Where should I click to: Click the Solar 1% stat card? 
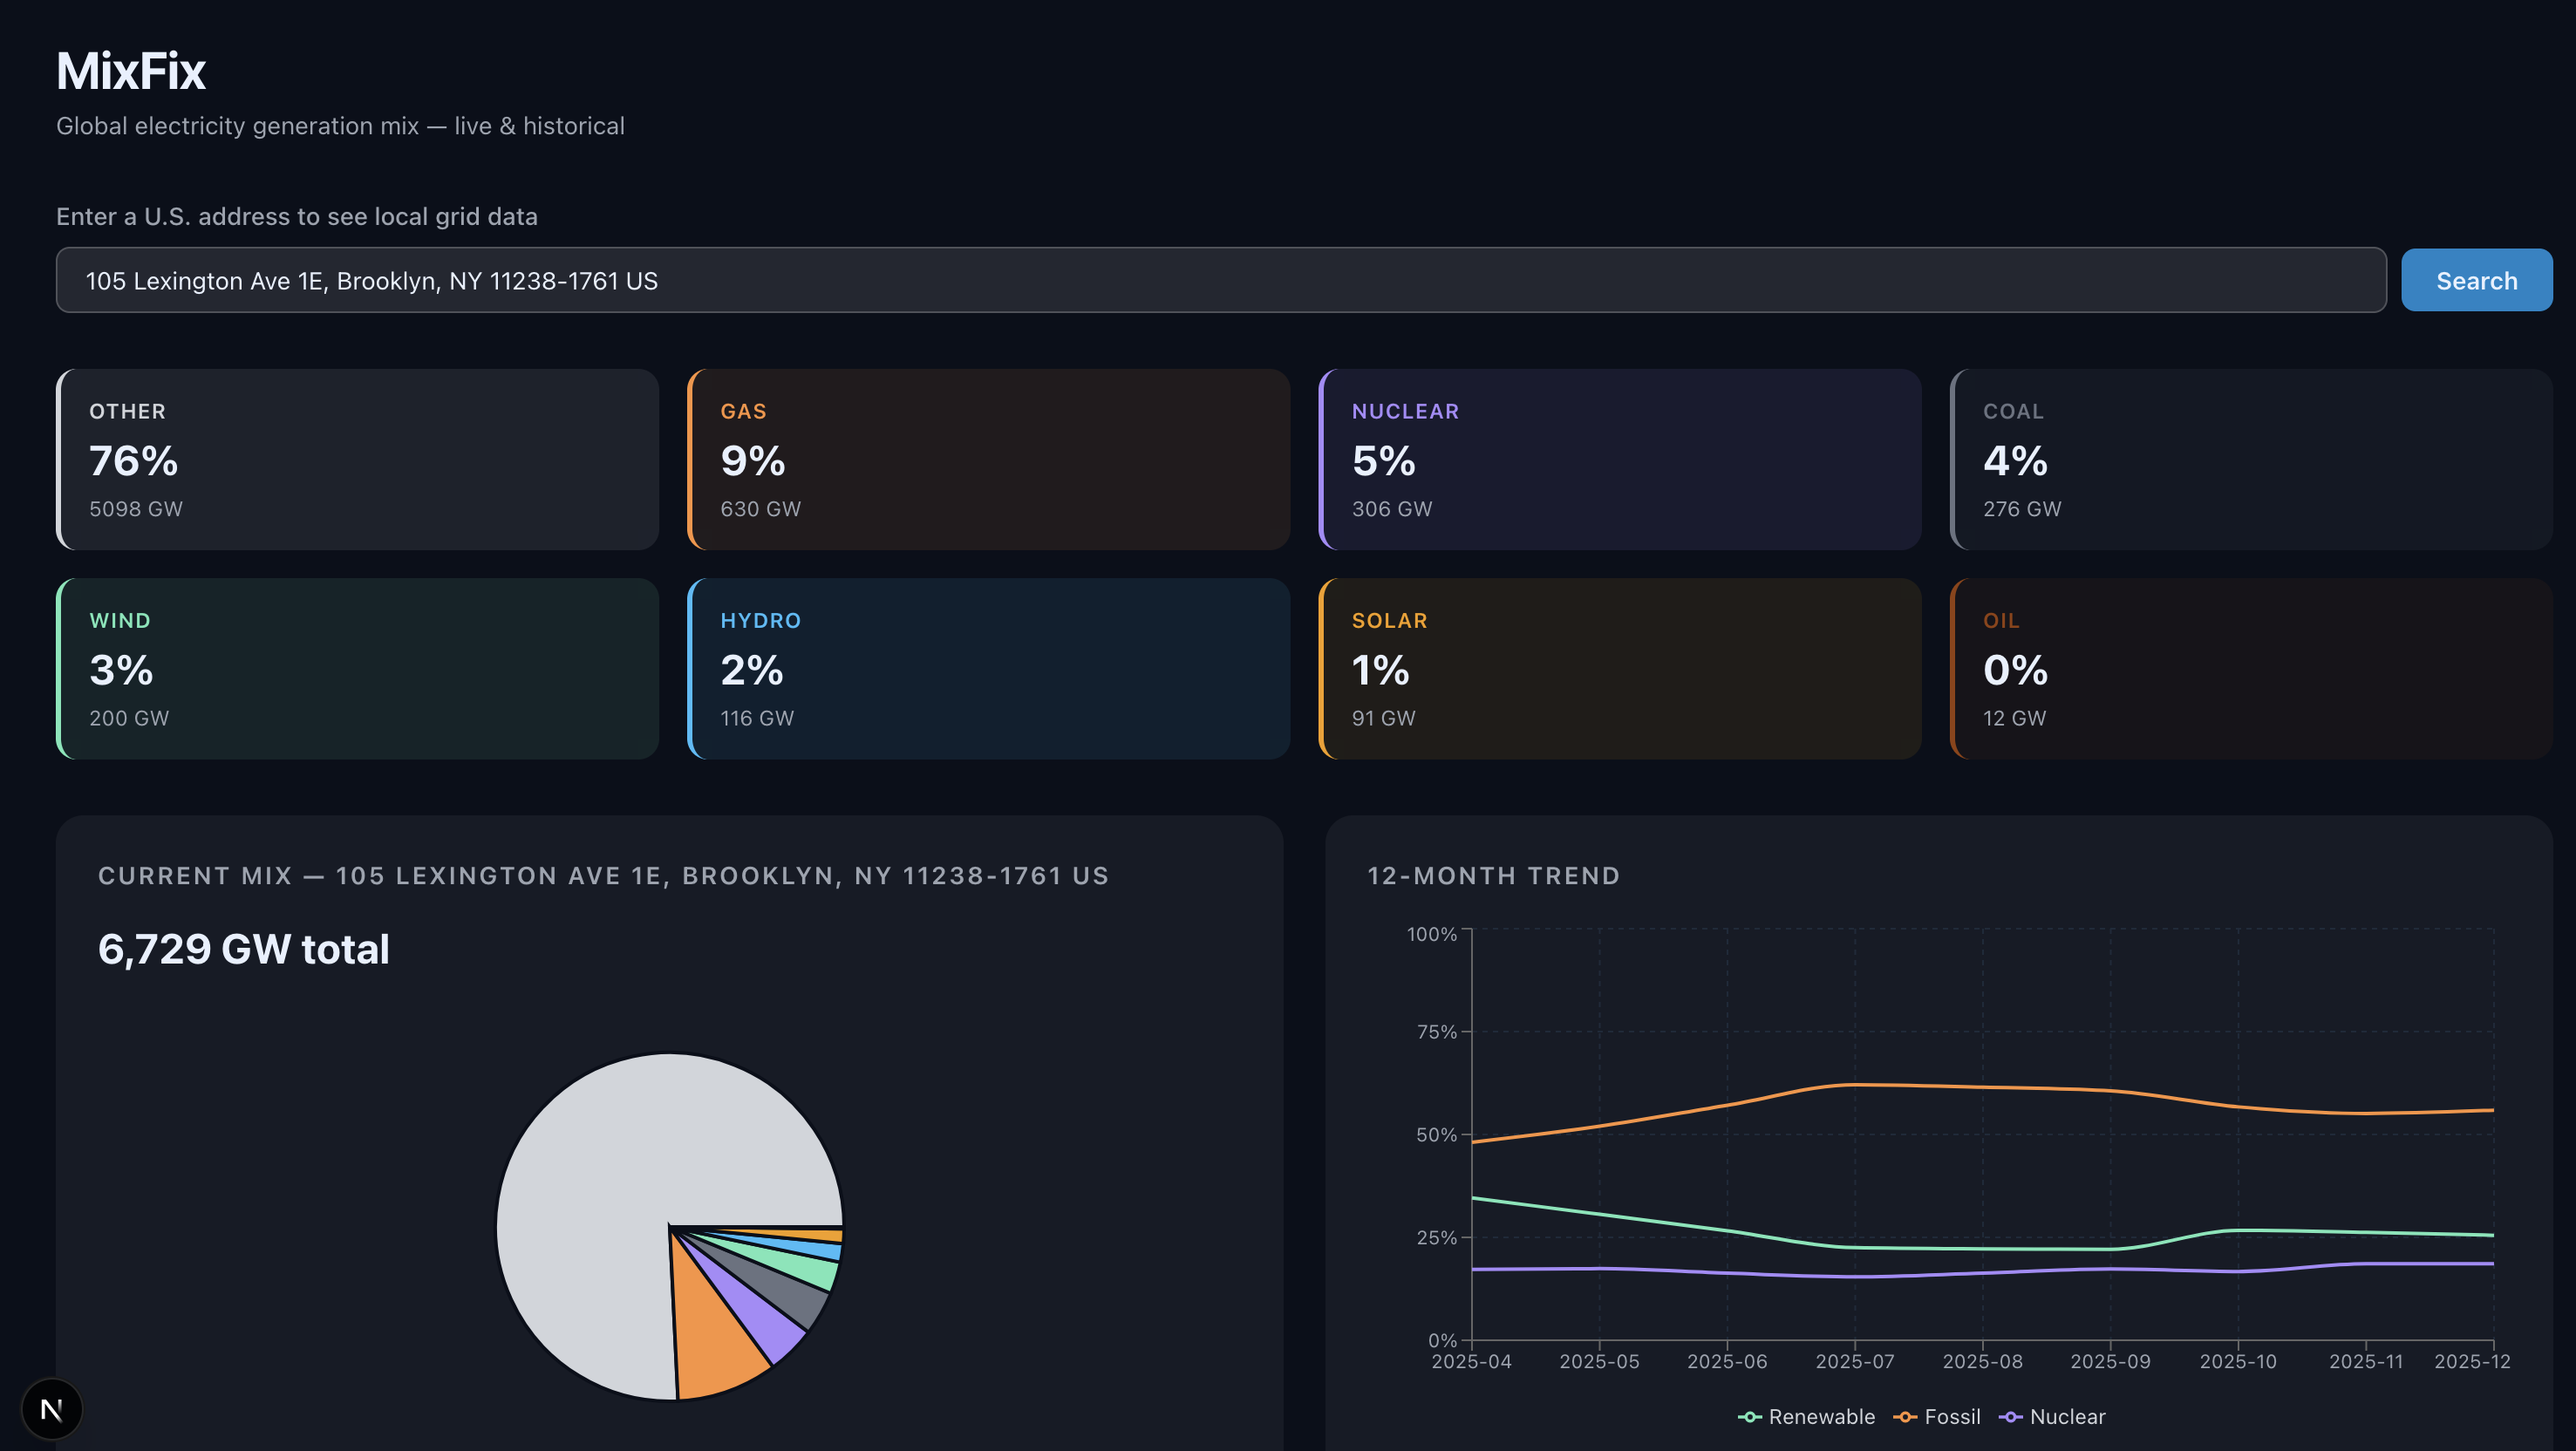[1619, 668]
